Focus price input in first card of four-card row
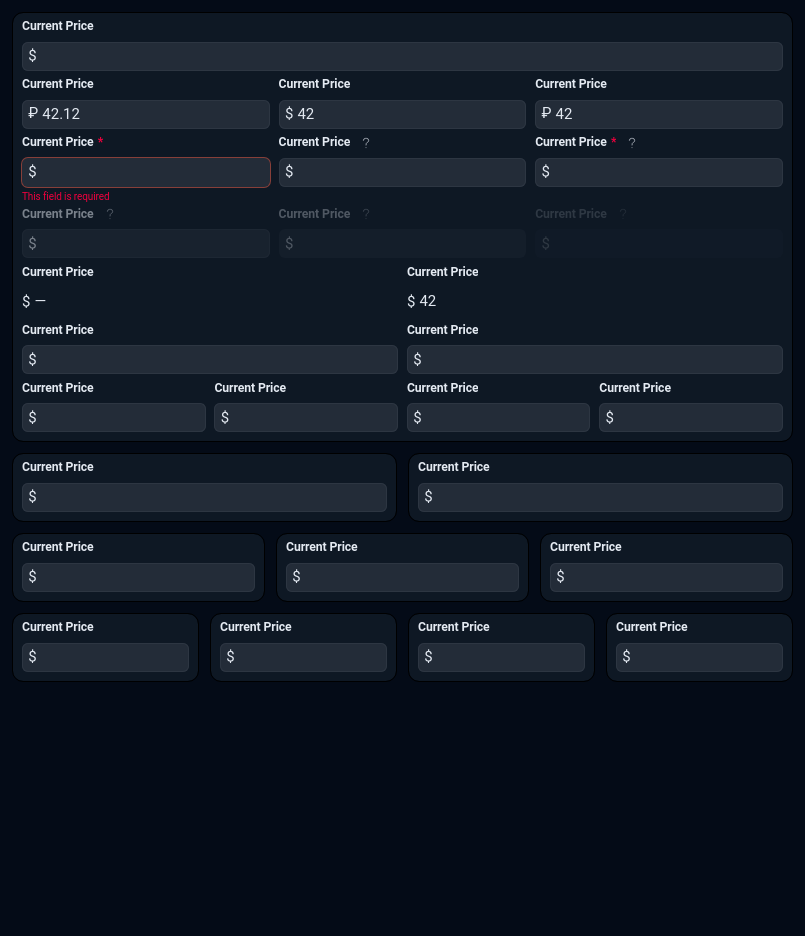Image resolution: width=805 pixels, height=936 pixels. pyautogui.click(x=105, y=657)
